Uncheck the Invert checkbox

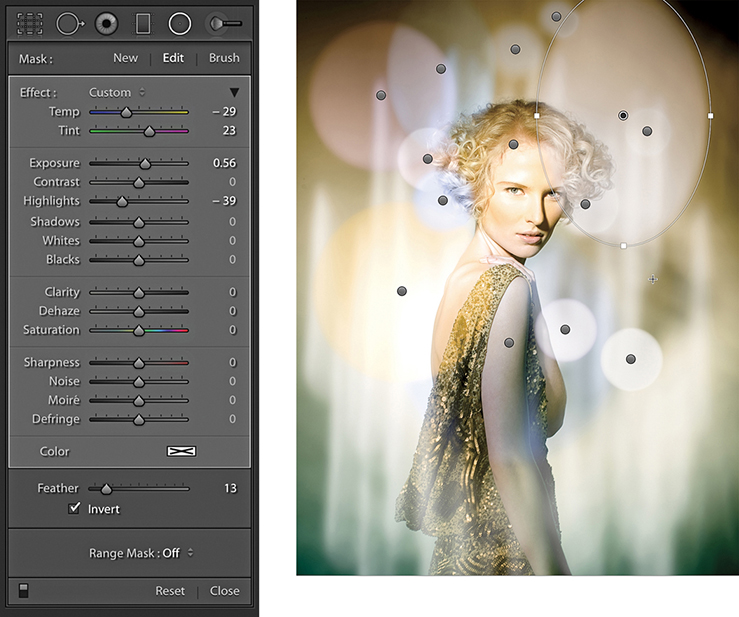click(74, 509)
